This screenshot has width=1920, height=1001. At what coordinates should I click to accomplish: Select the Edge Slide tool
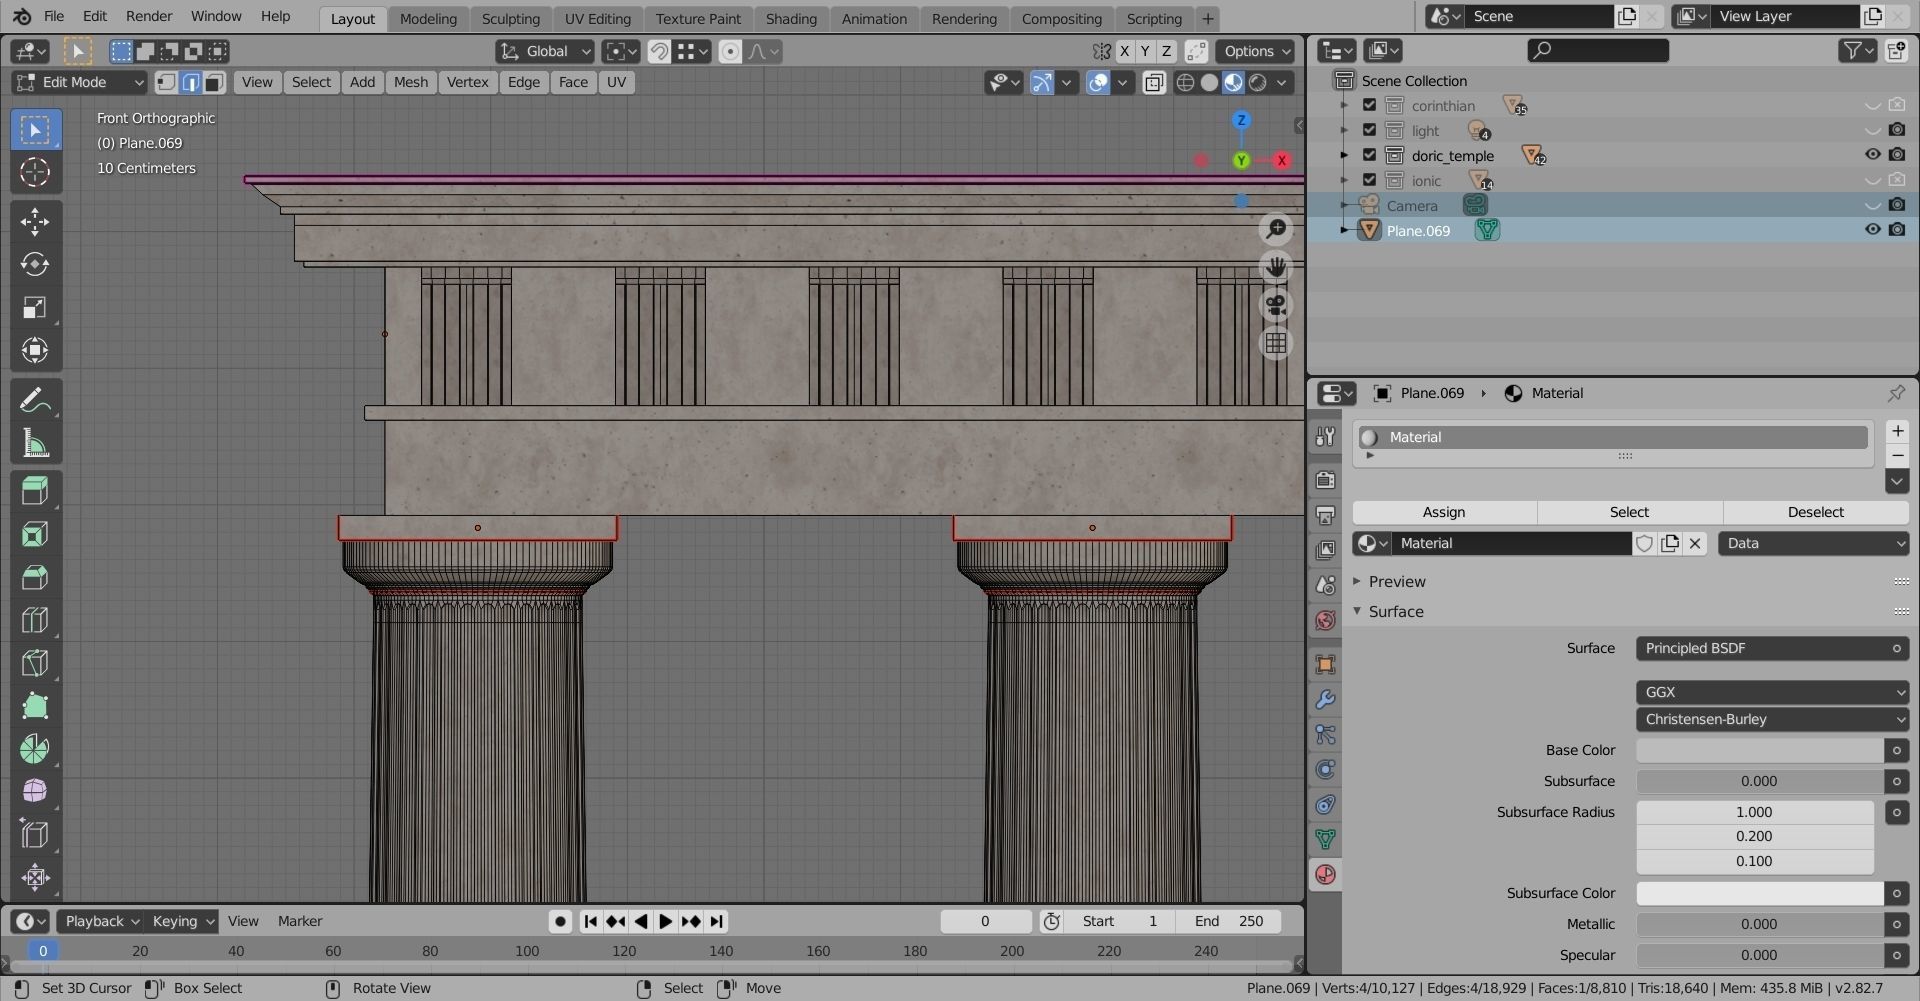pyautogui.click(x=35, y=835)
